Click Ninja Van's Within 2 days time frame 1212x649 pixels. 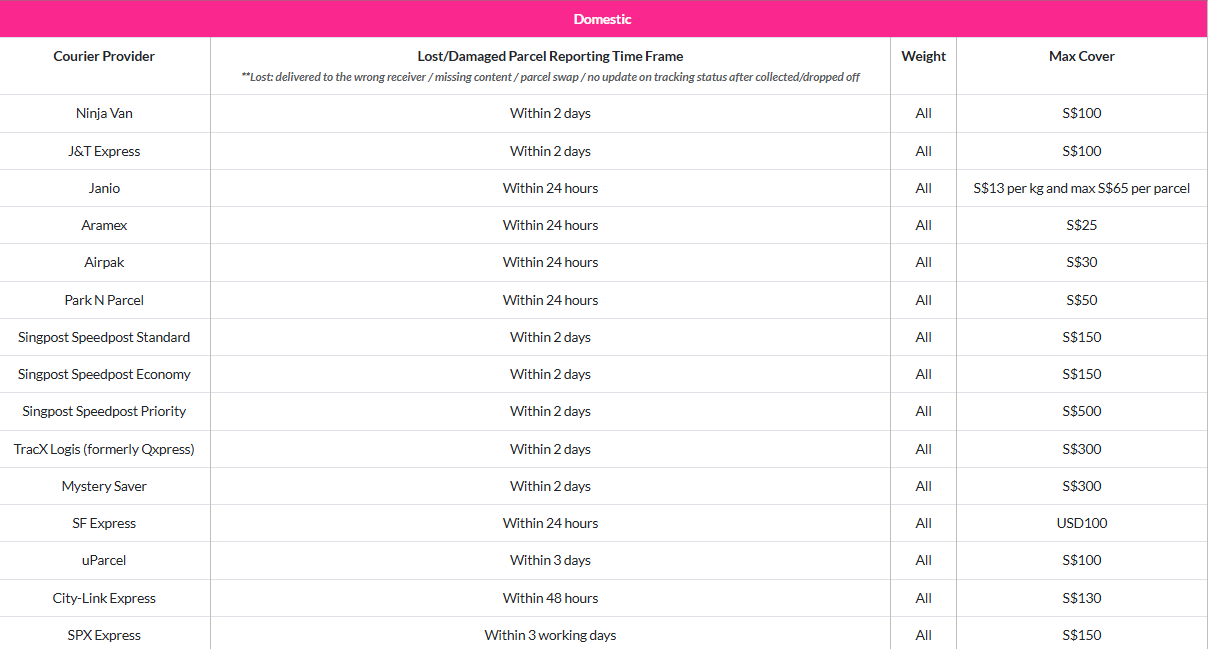coord(550,113)
